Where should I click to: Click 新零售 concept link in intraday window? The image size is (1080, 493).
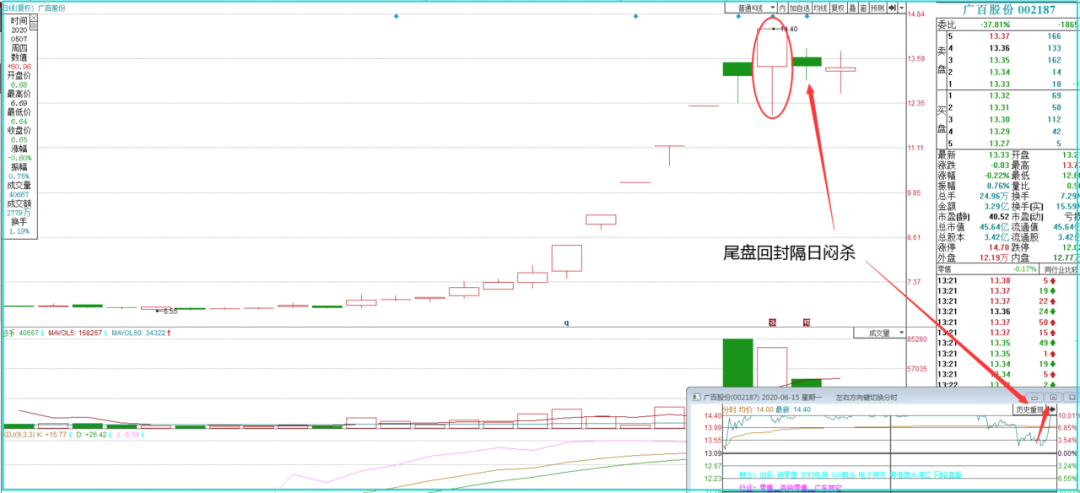pos(787,474)
